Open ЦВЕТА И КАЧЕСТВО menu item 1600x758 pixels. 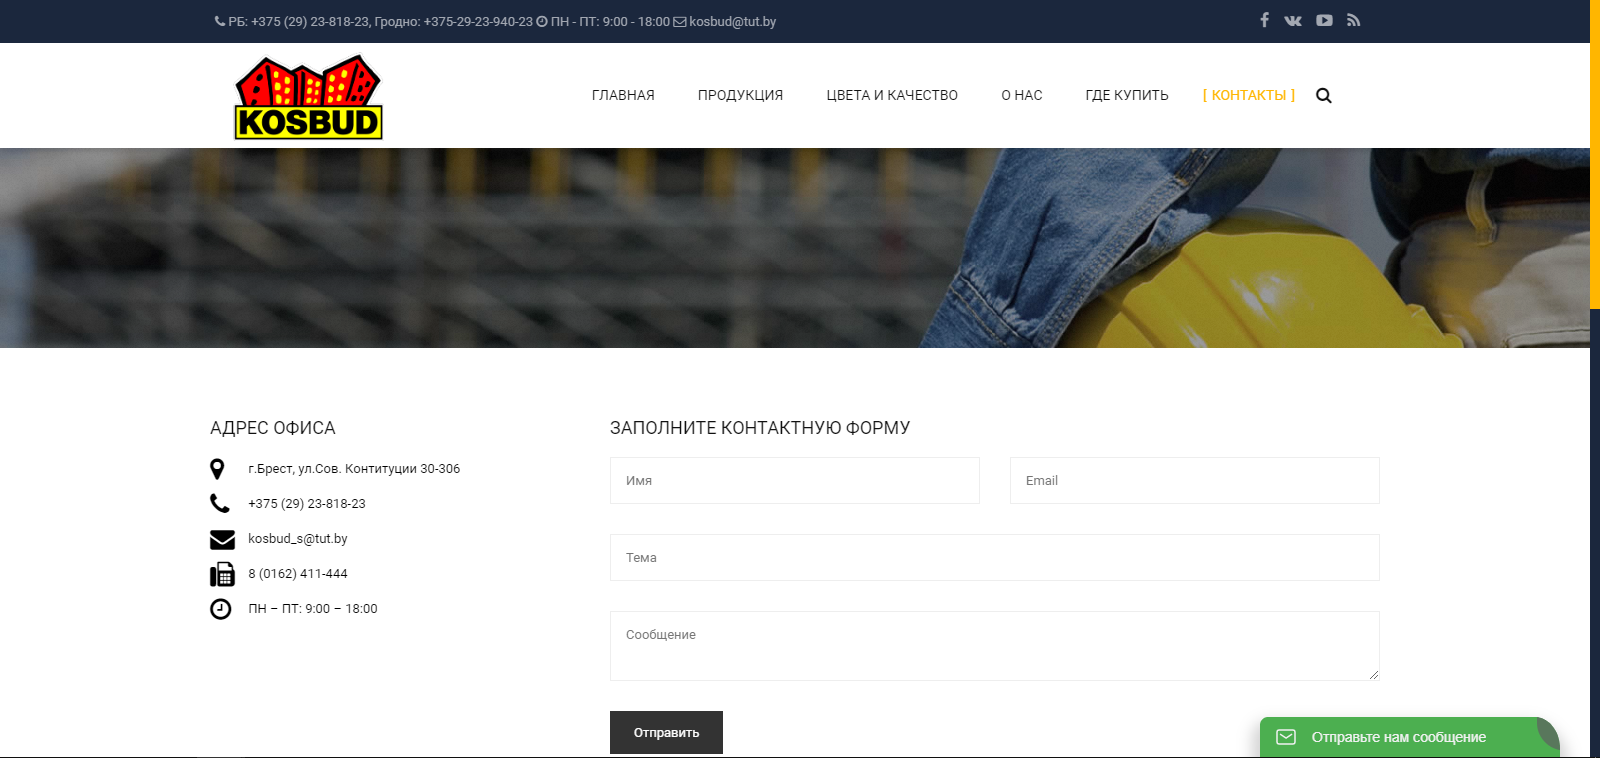pos(892,95)
